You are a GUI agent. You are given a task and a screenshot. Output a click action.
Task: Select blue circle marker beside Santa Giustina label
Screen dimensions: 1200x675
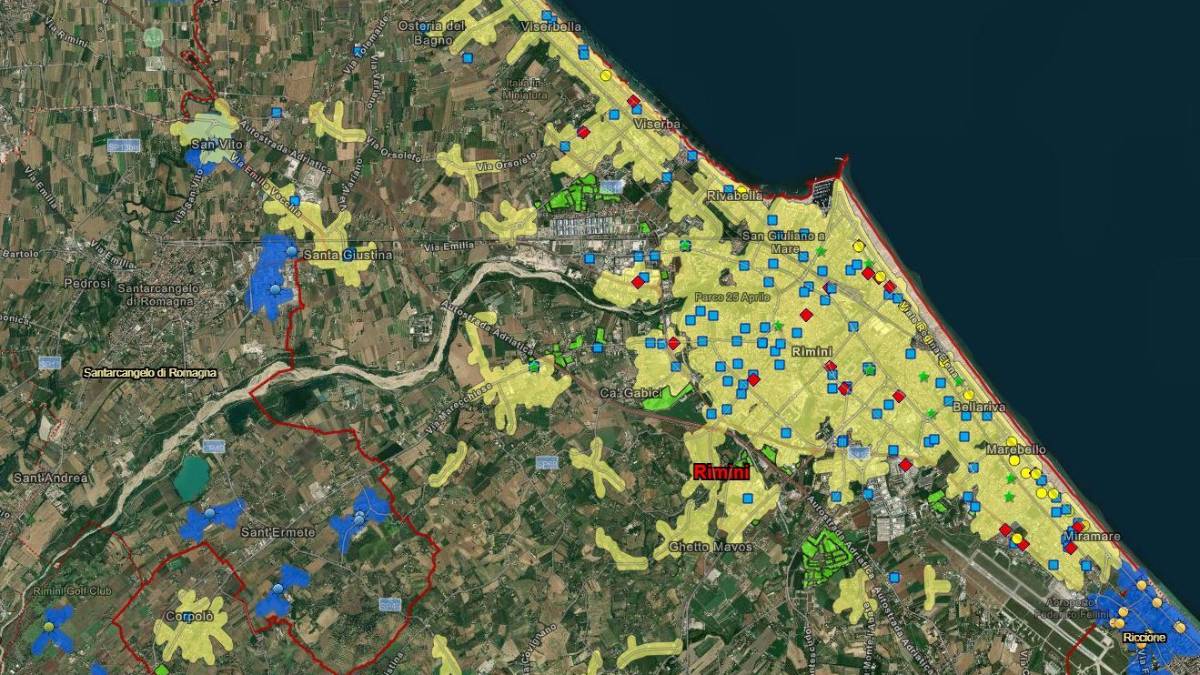click(x=292, y=250)
